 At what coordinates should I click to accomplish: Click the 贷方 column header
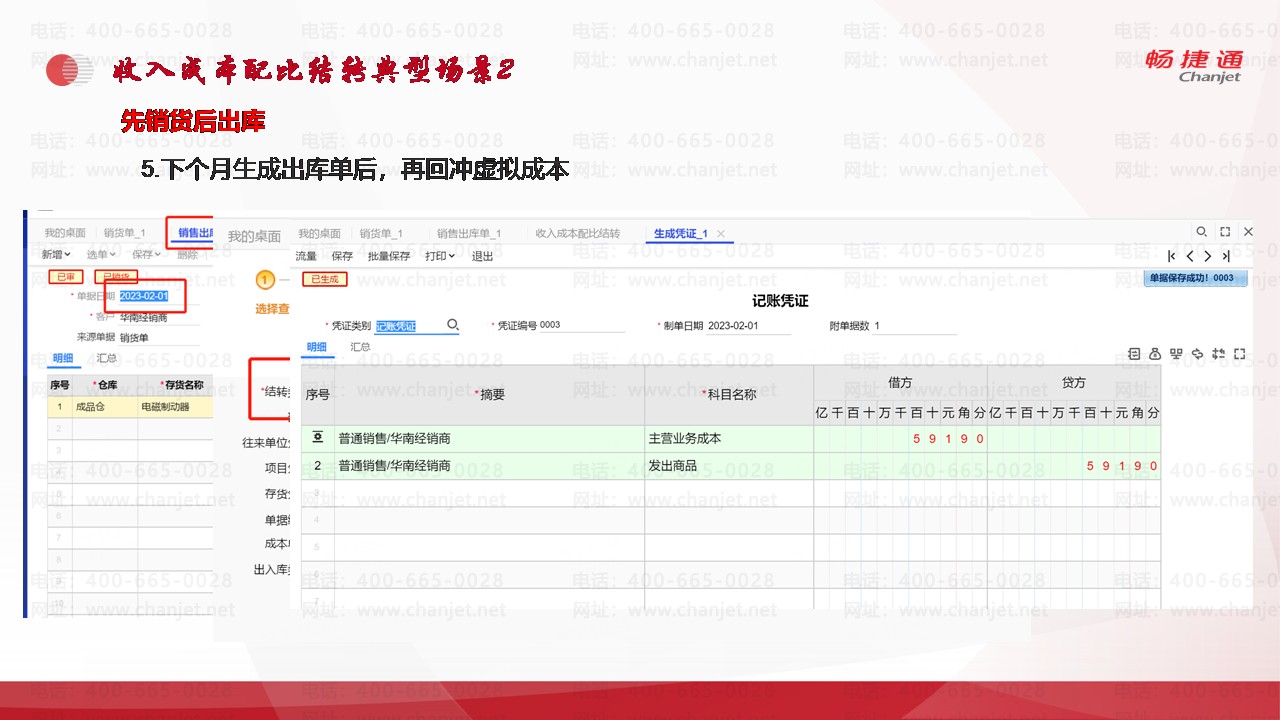(x=1075, y=382)
